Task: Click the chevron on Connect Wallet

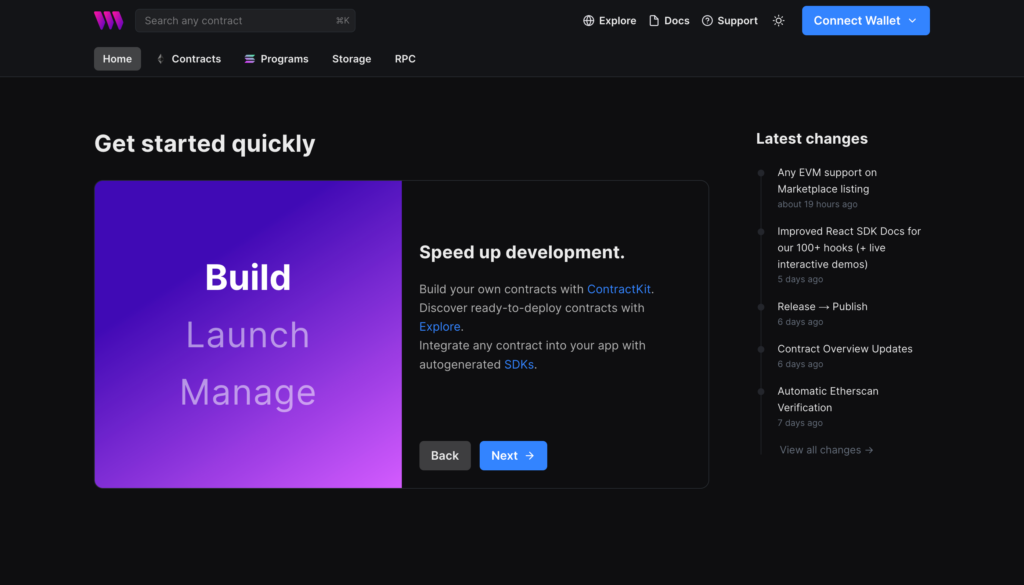Action: 912,21
